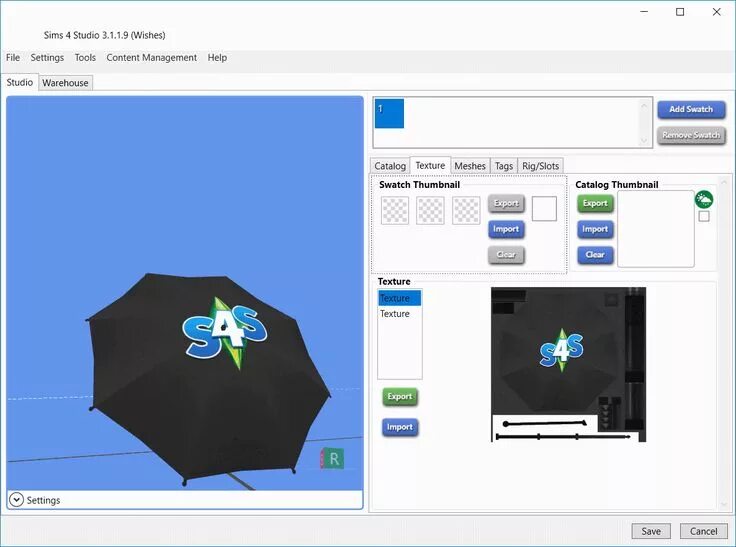Select the Texture tab
The height and width of the screenshot is (547, 736).
pos(430,165)
